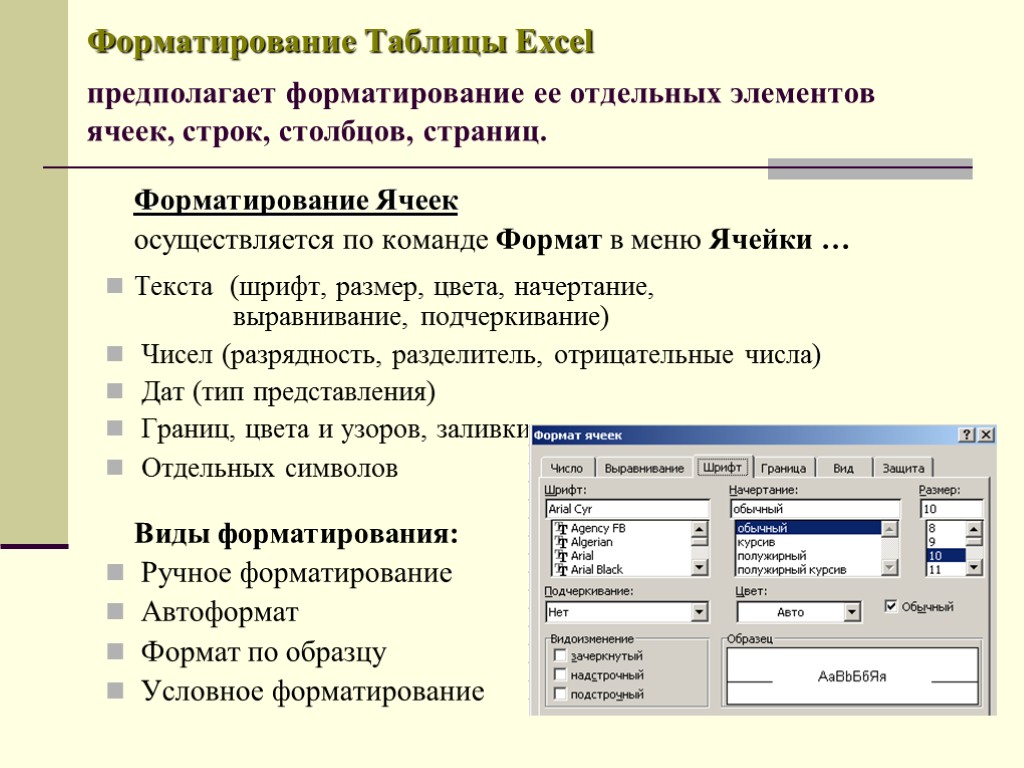Image resolution: width=1024 pixels, height=768 pixels.
Task: Open the Вид tab
Action: point(843,468)
